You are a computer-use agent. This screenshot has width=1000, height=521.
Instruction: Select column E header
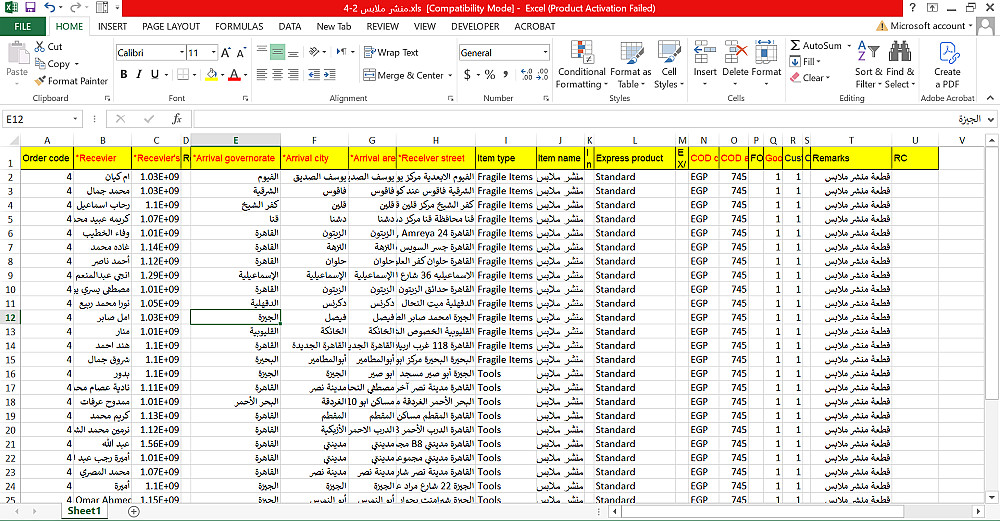235,140
